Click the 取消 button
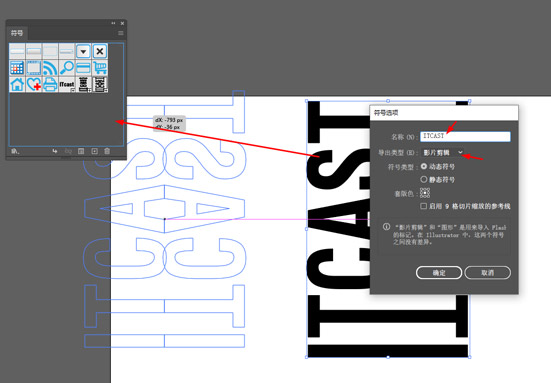This screenshot has height=383, width=551. pos(487,272)
